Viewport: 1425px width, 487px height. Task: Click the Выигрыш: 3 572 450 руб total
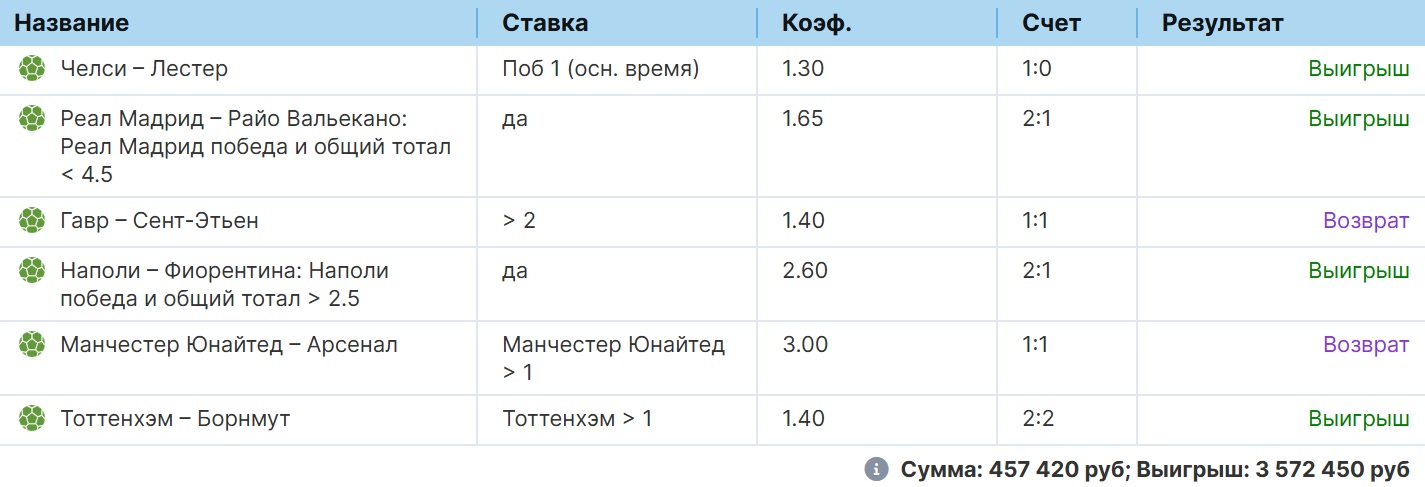click(x=1273, y=469)
